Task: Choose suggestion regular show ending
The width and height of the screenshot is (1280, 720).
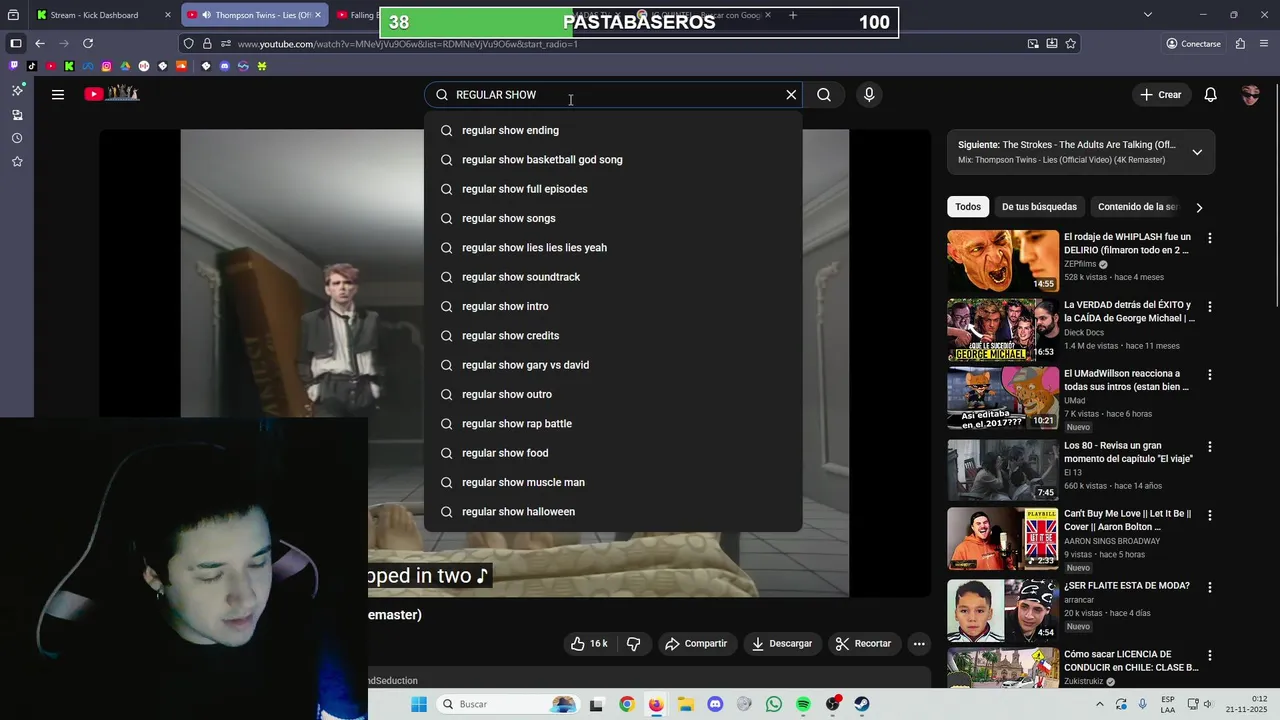Action: pyautogui.click(x=613, y=130)
